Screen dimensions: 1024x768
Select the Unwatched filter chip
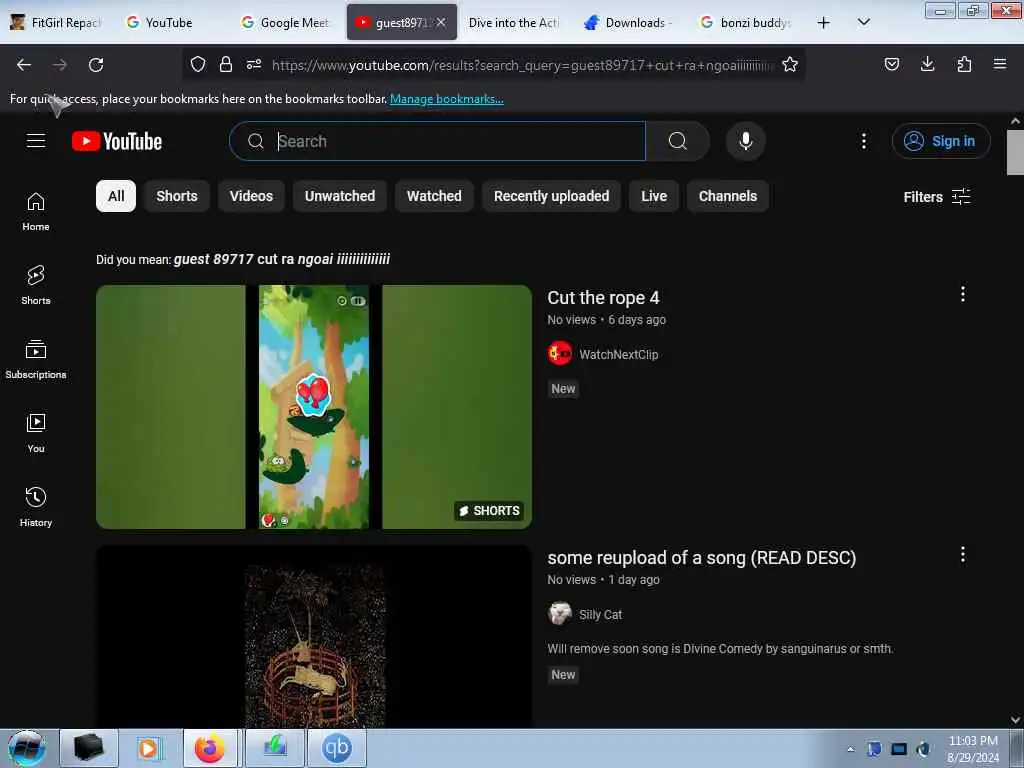click(x=340, y=196)
